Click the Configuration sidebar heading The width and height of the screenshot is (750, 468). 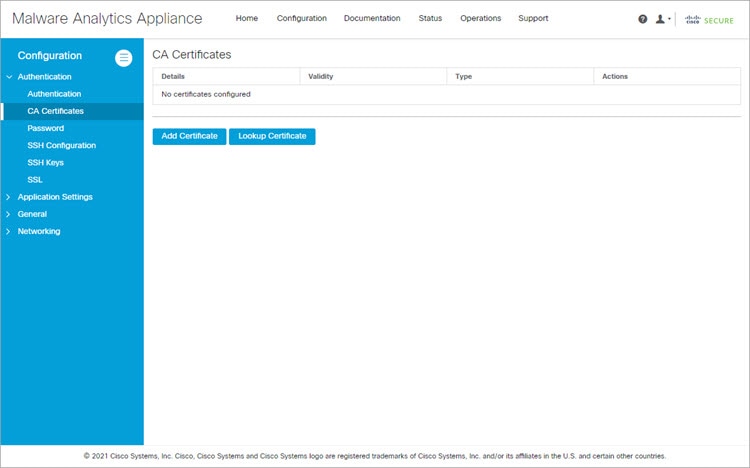[x=50, y=56]
